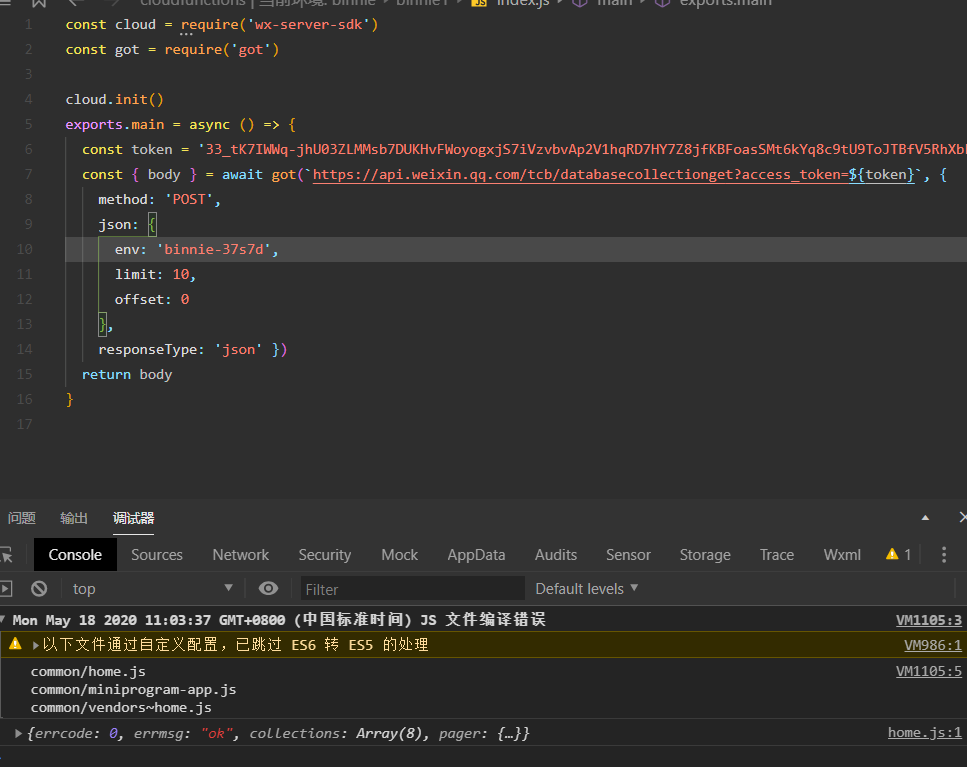The width and height of the screenshot is (967, 767).
Task: Collapse the Mon May 18 log group
Action: pos(3,620)
